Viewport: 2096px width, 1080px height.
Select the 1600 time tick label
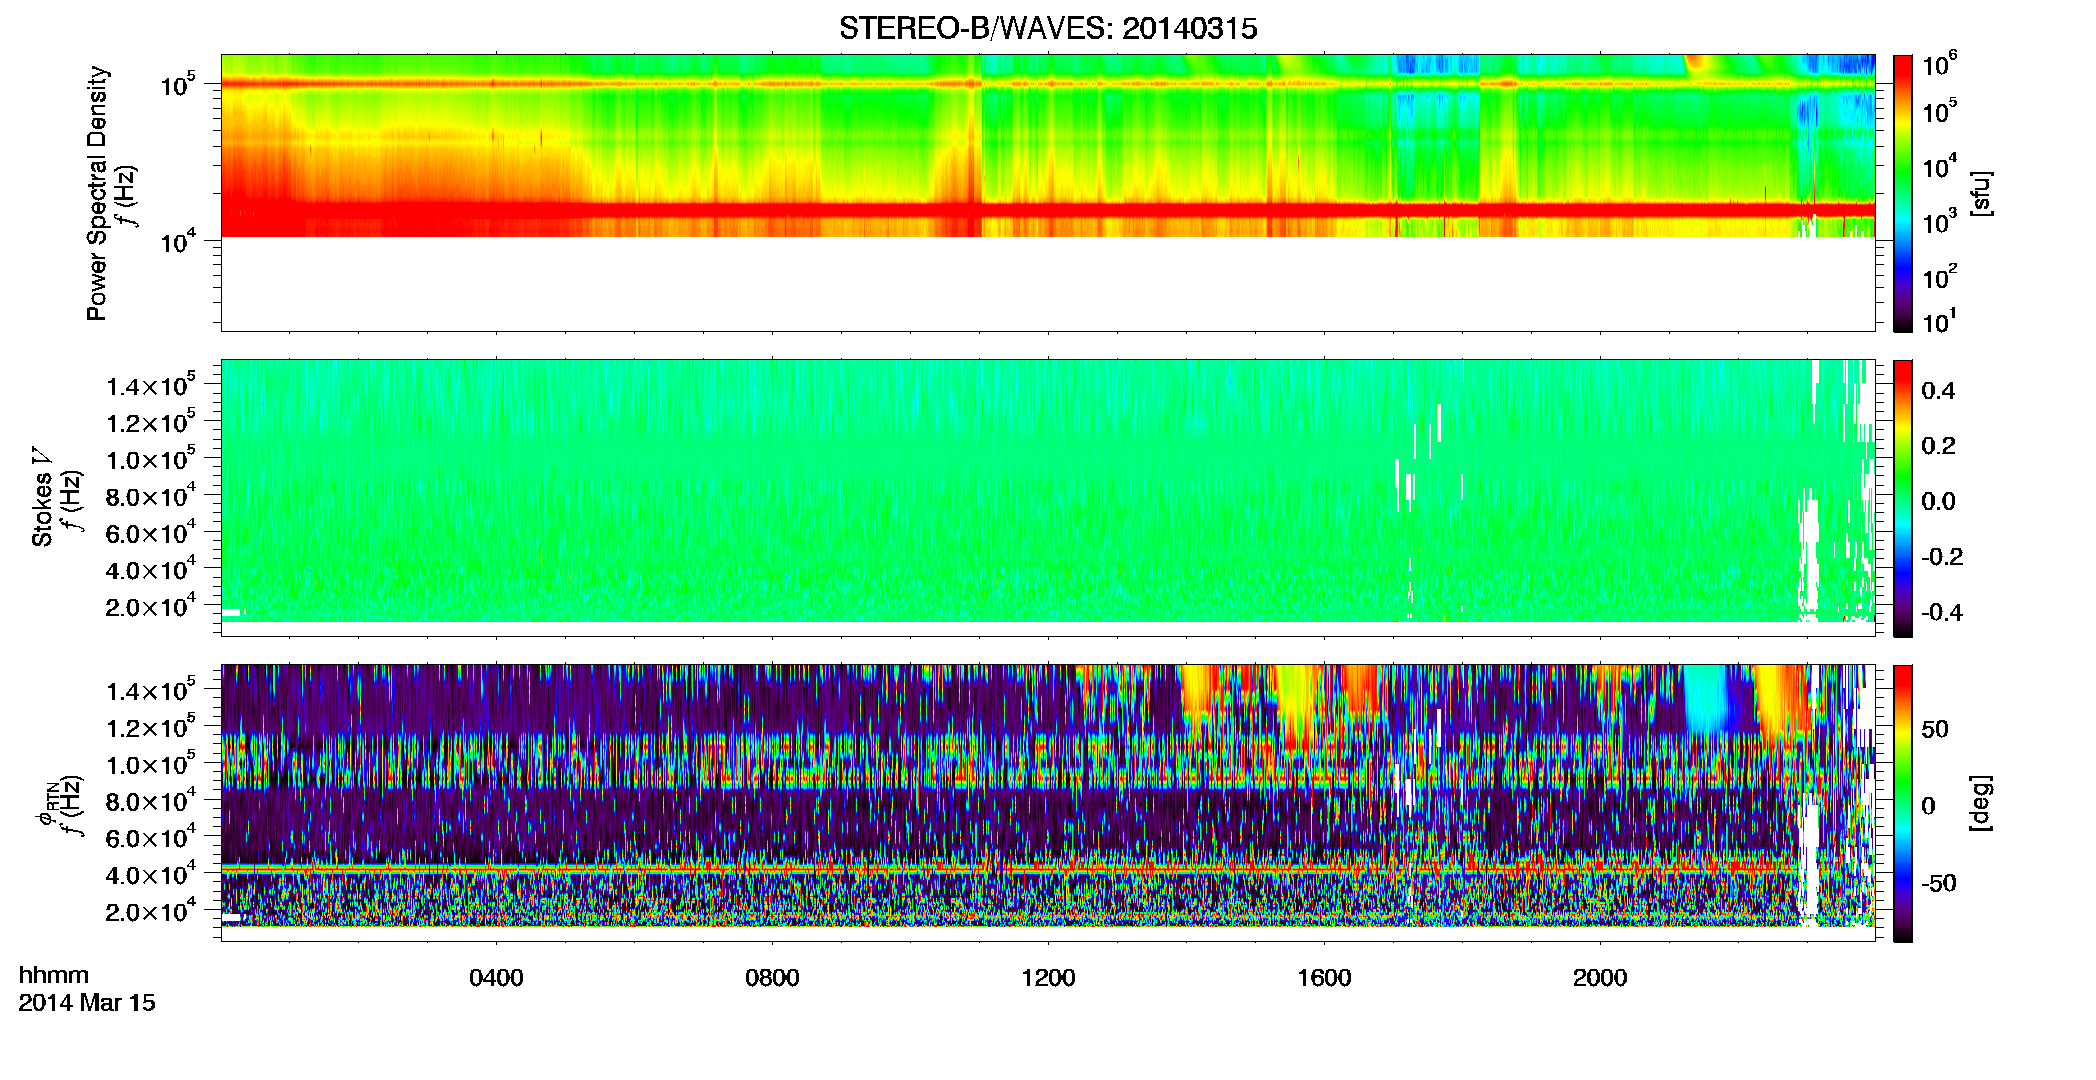click(x=1324, y=977)
